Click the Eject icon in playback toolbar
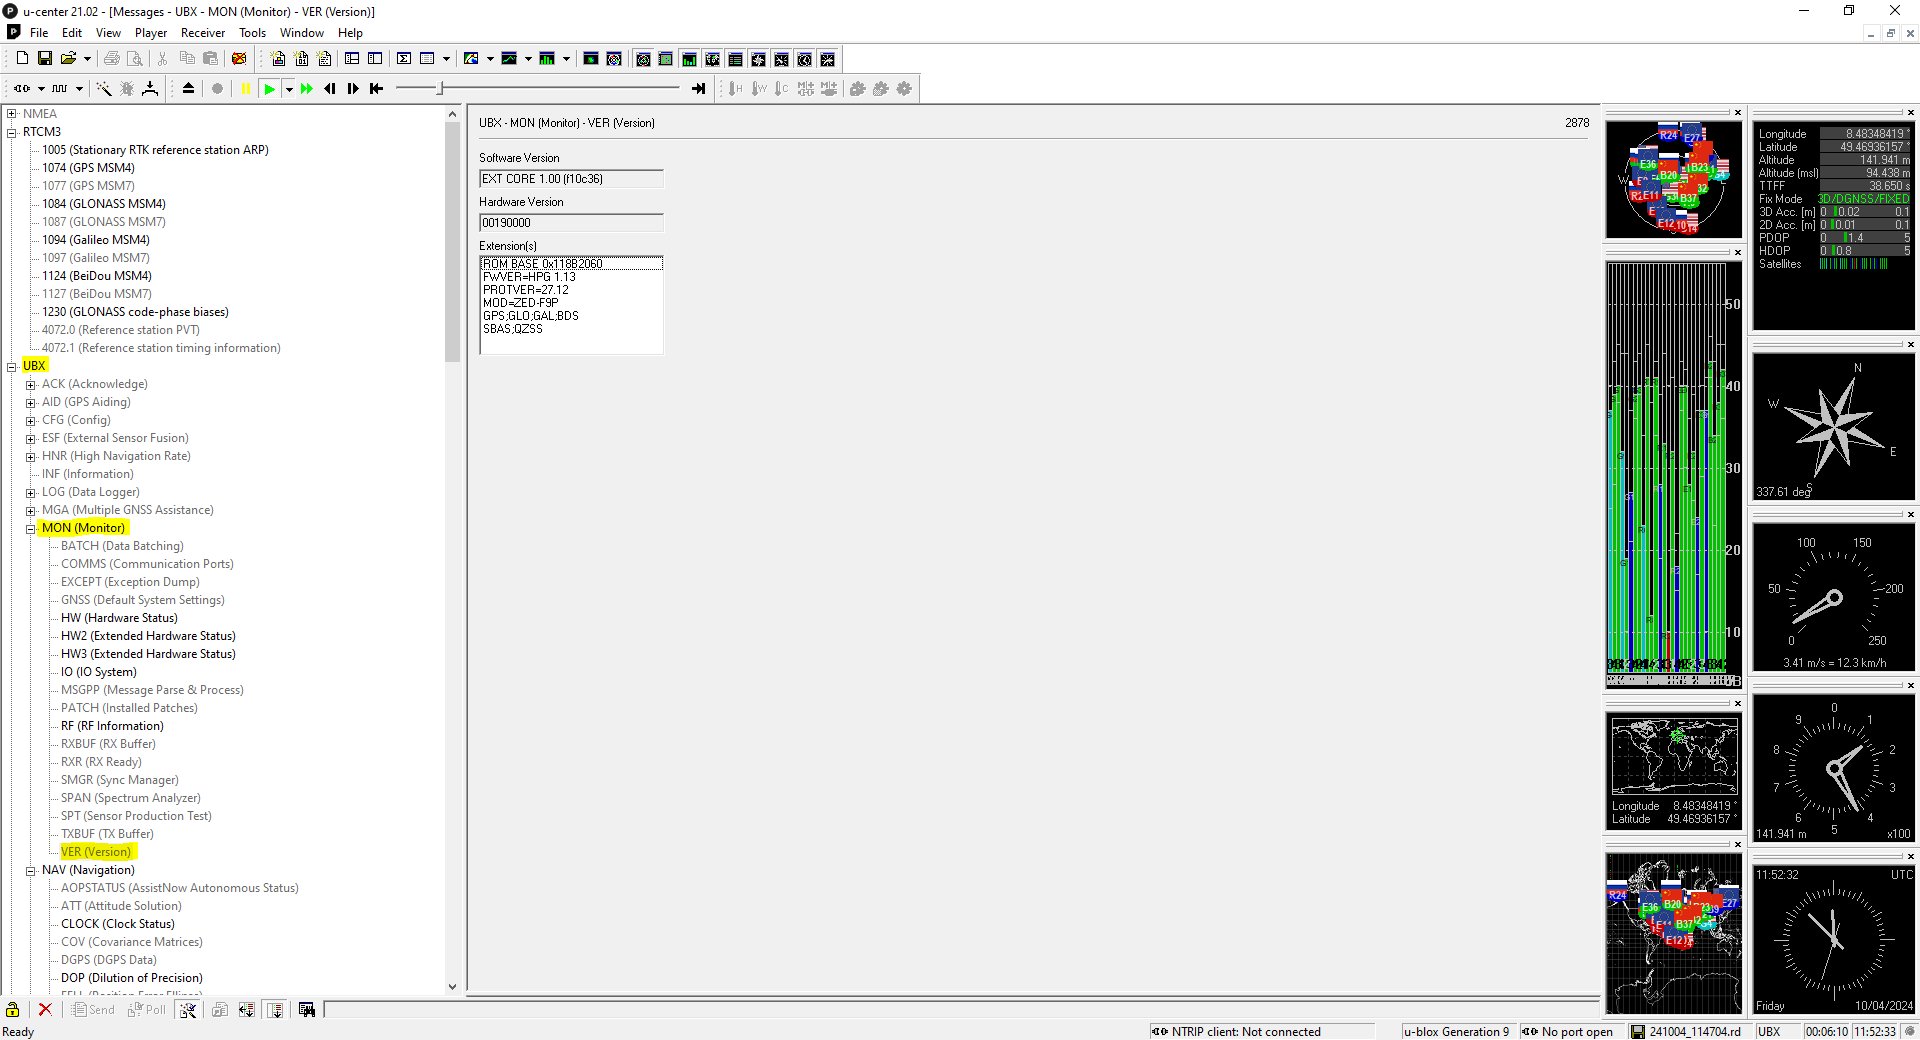The height and width of the screenshot is (1040, 1920). [188, 89]
